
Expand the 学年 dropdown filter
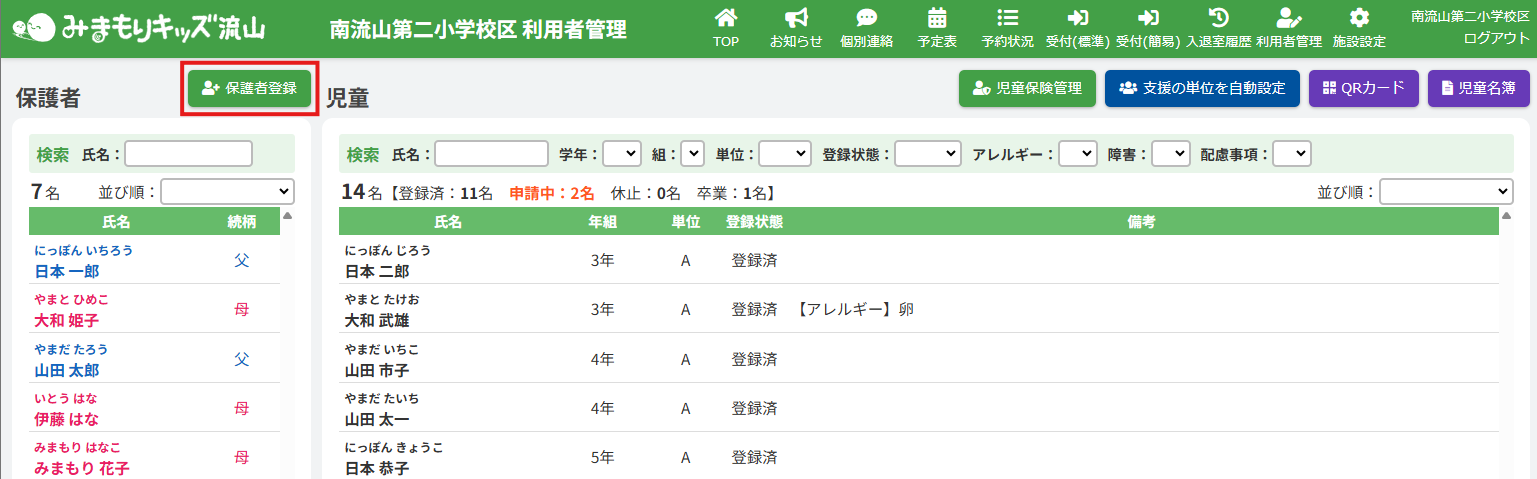point(621,154)
